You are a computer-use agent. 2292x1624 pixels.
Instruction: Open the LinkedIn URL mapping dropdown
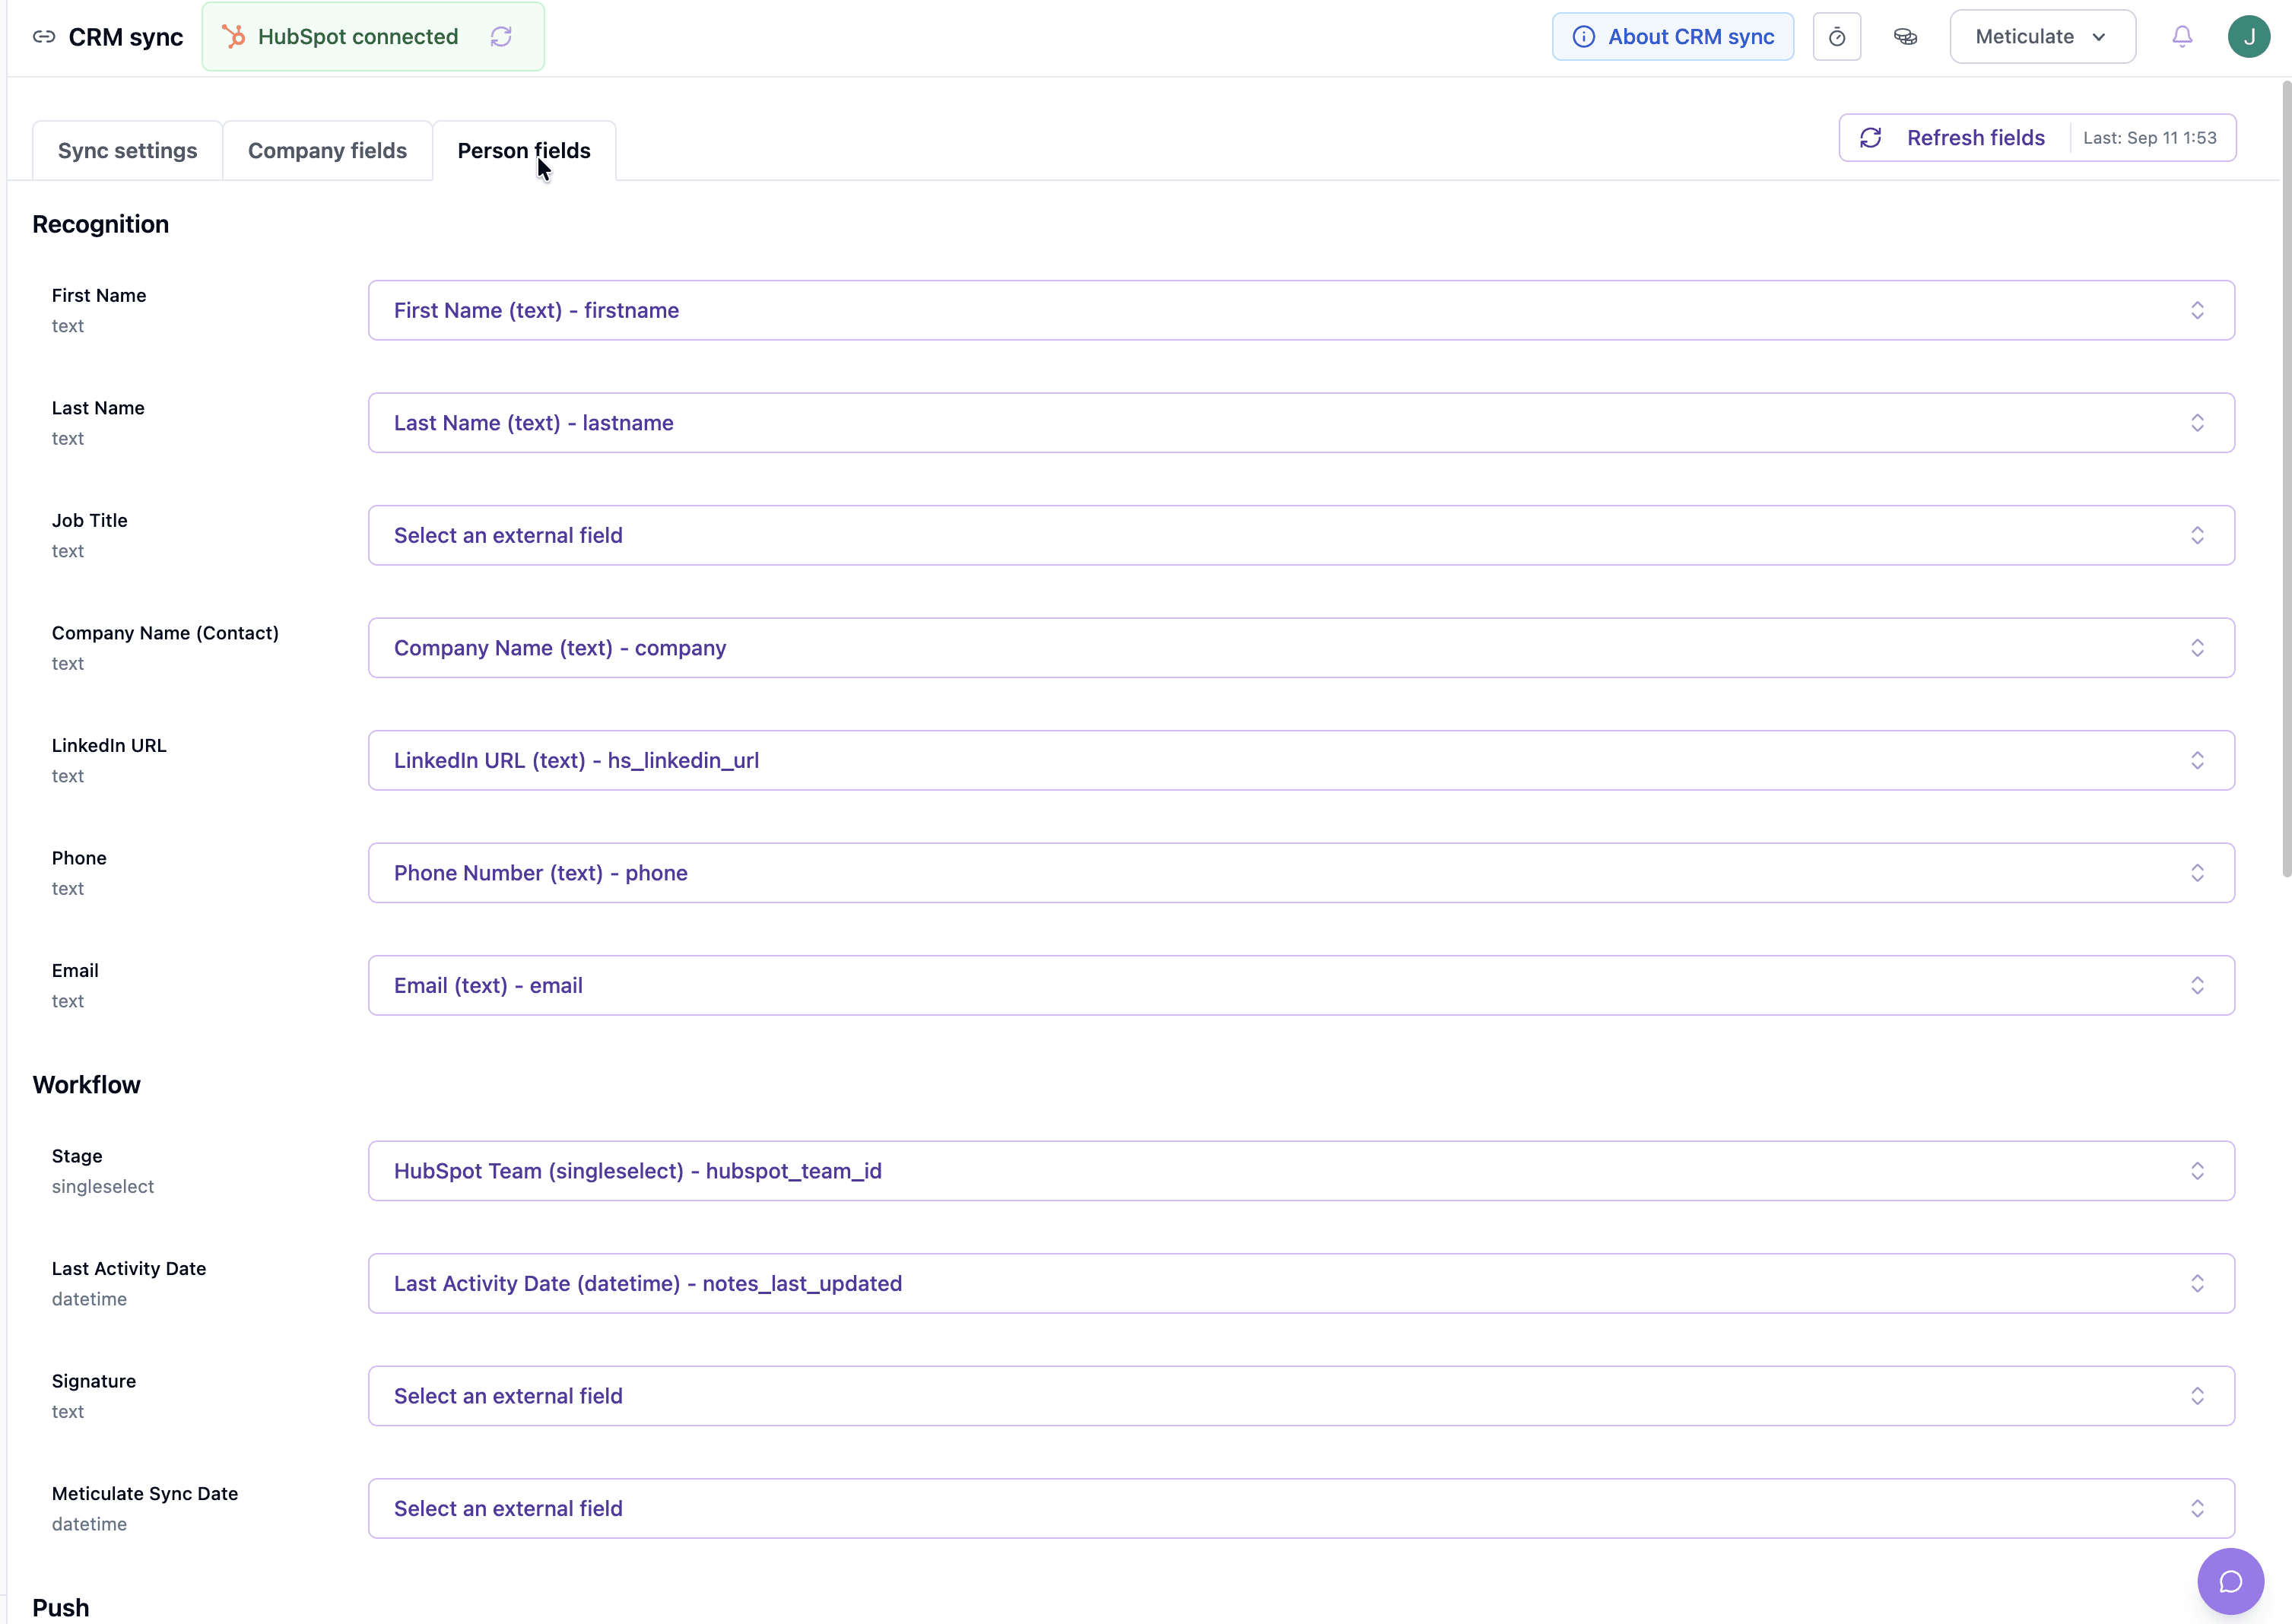[1301, 760]
